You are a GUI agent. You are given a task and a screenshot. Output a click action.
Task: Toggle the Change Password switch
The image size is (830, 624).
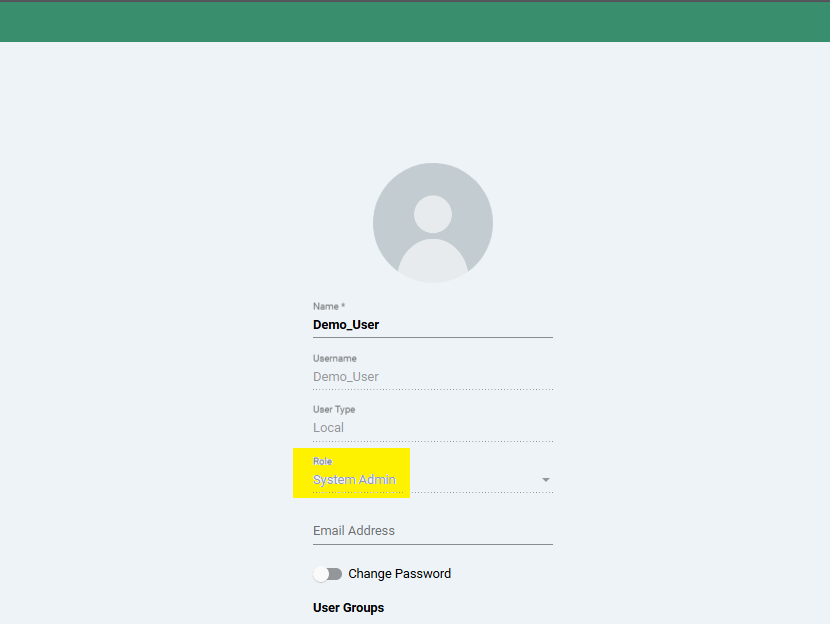click(x=327, y=574)
